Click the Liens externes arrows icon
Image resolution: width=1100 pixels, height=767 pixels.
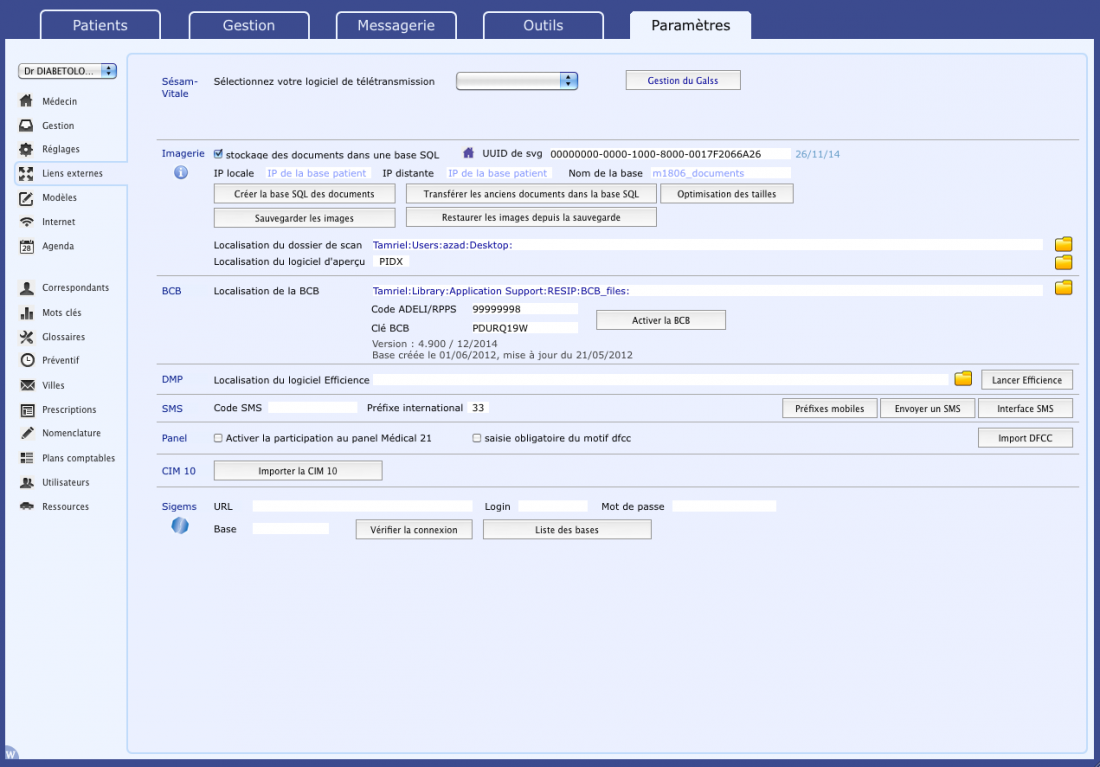(x=26, y=173)
